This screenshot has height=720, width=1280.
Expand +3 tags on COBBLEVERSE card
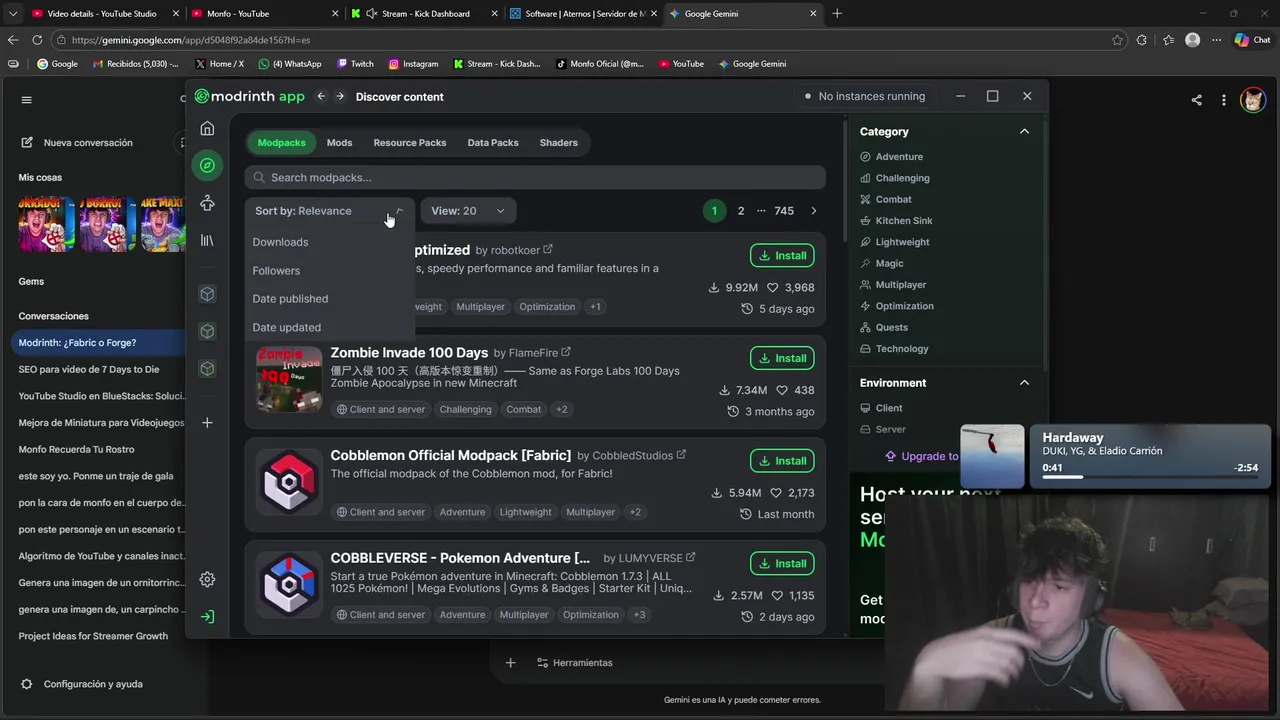coord(639,615)
